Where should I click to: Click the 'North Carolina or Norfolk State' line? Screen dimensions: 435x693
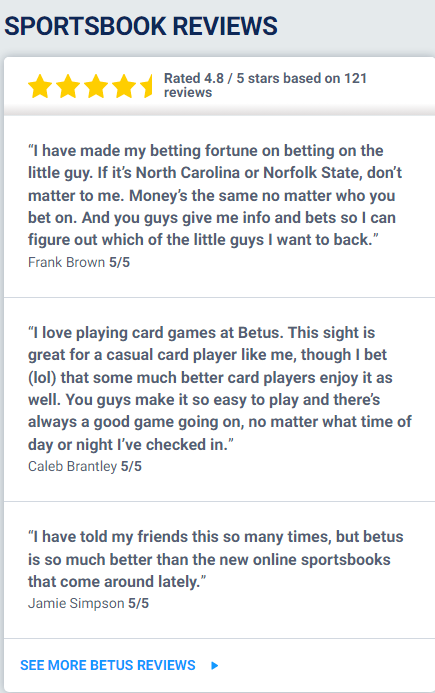click(215, 172)
